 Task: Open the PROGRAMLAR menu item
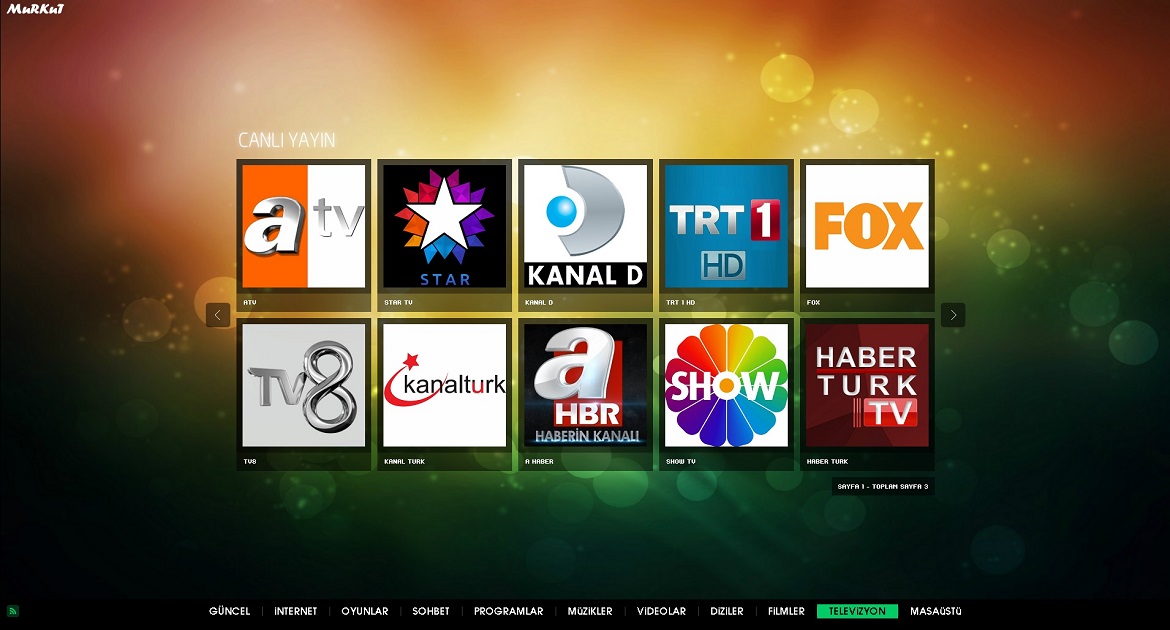click(509, 611)
